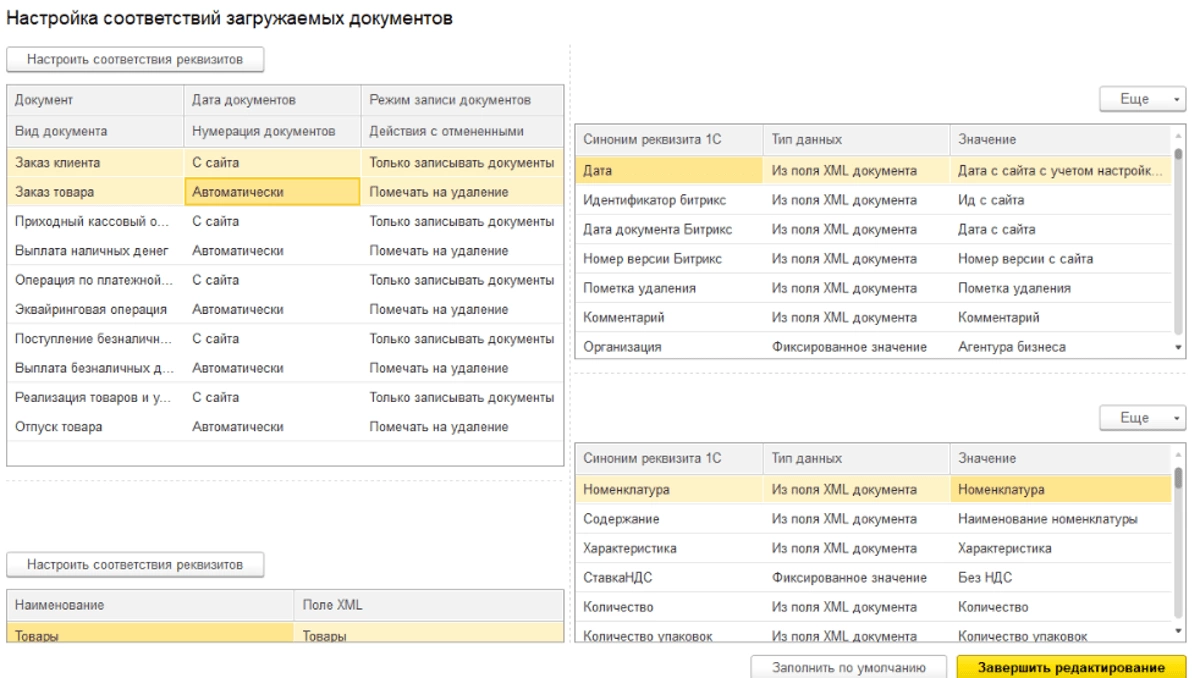Select the Реализация товаров и услуг row

93,397
